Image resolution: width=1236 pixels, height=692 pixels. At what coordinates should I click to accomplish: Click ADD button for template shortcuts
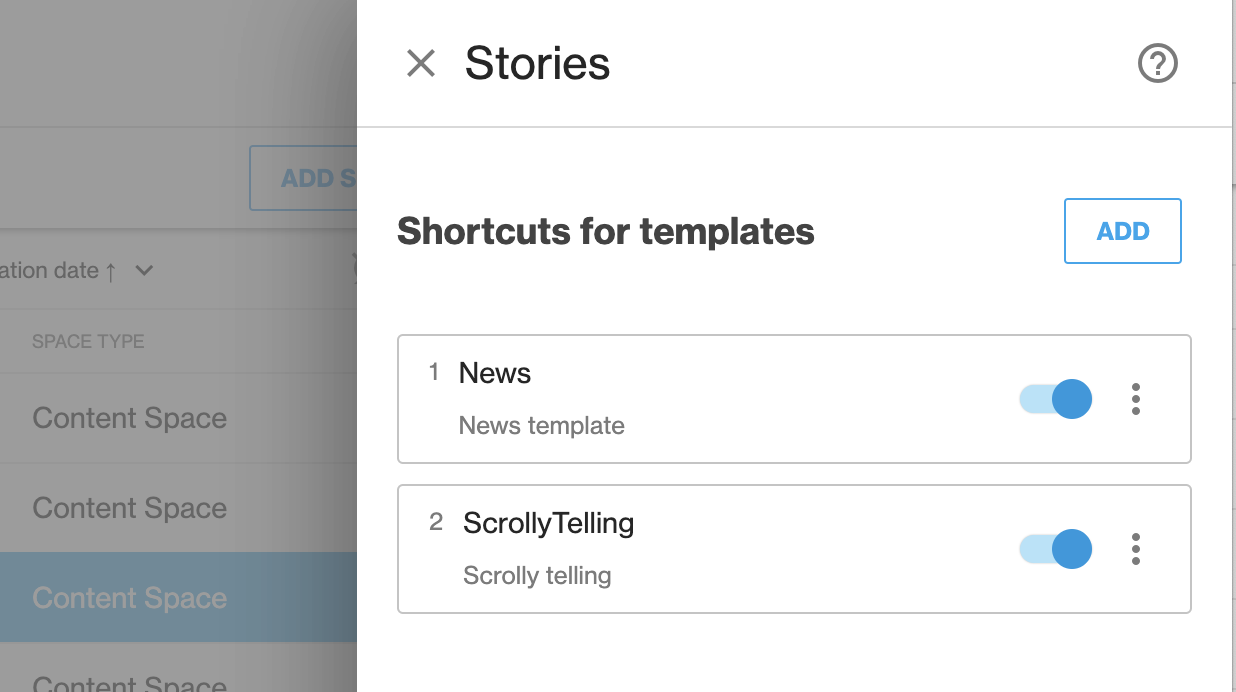coord(1123,231)
